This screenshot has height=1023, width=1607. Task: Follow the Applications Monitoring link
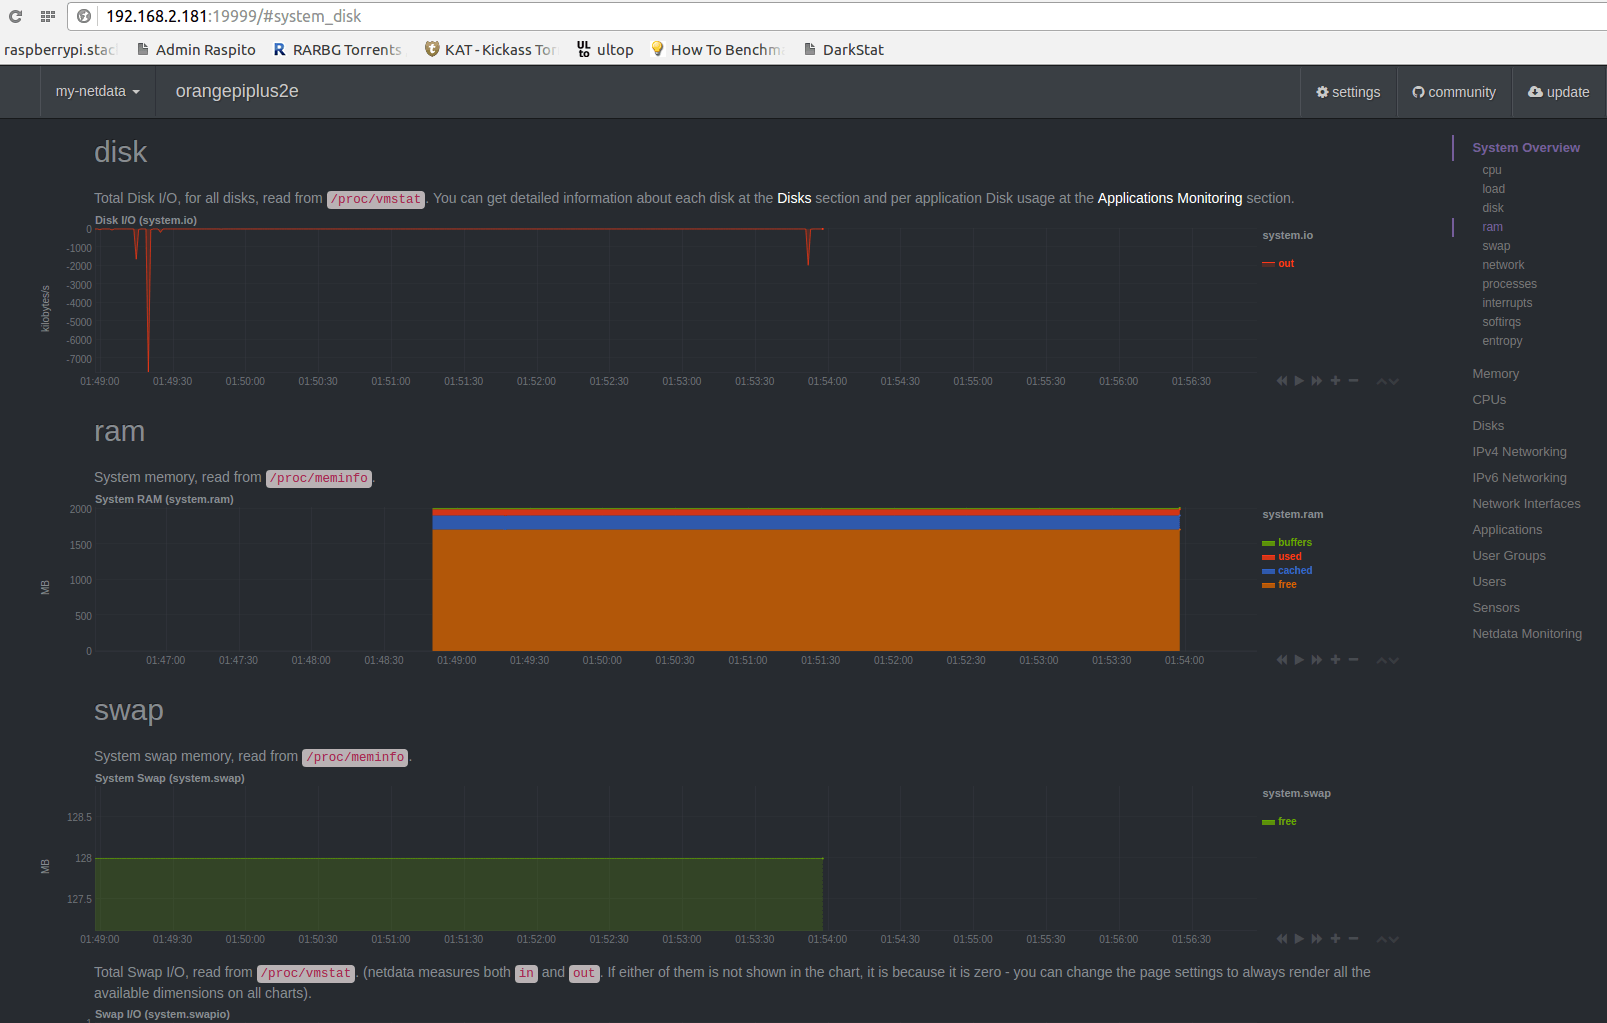coord(1169,198)
